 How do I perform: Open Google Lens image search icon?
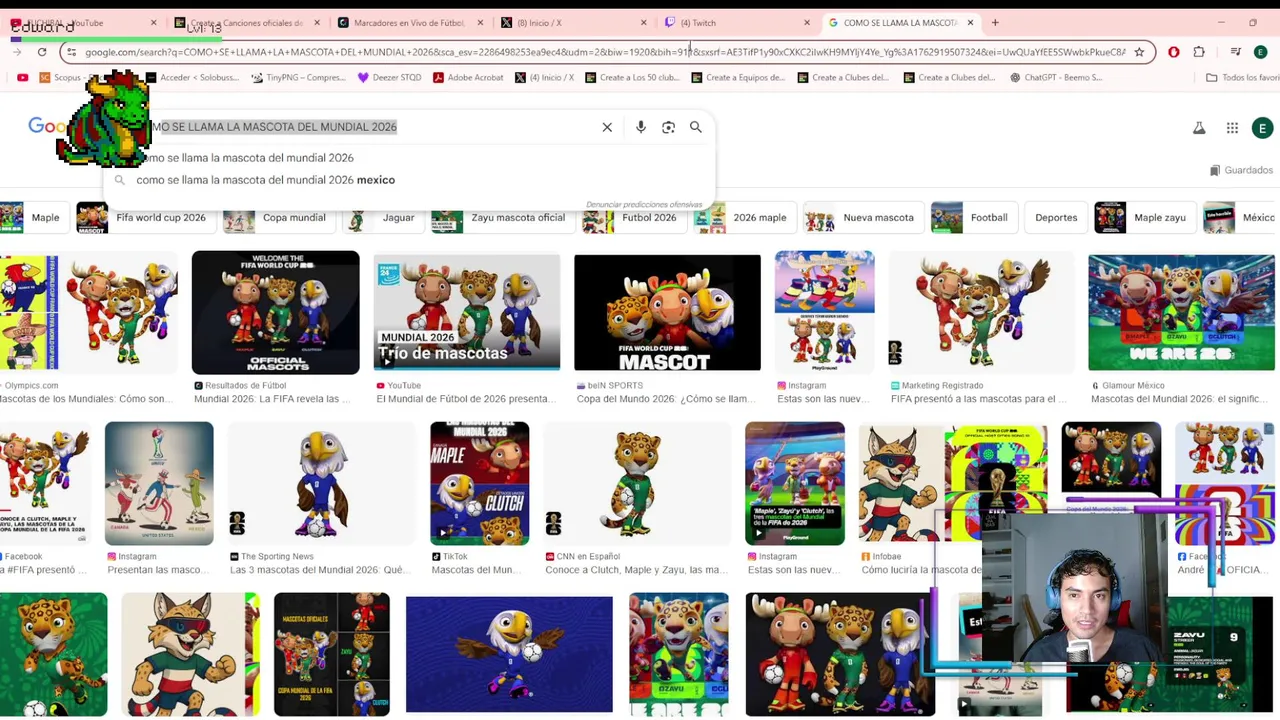pos(669,127)
